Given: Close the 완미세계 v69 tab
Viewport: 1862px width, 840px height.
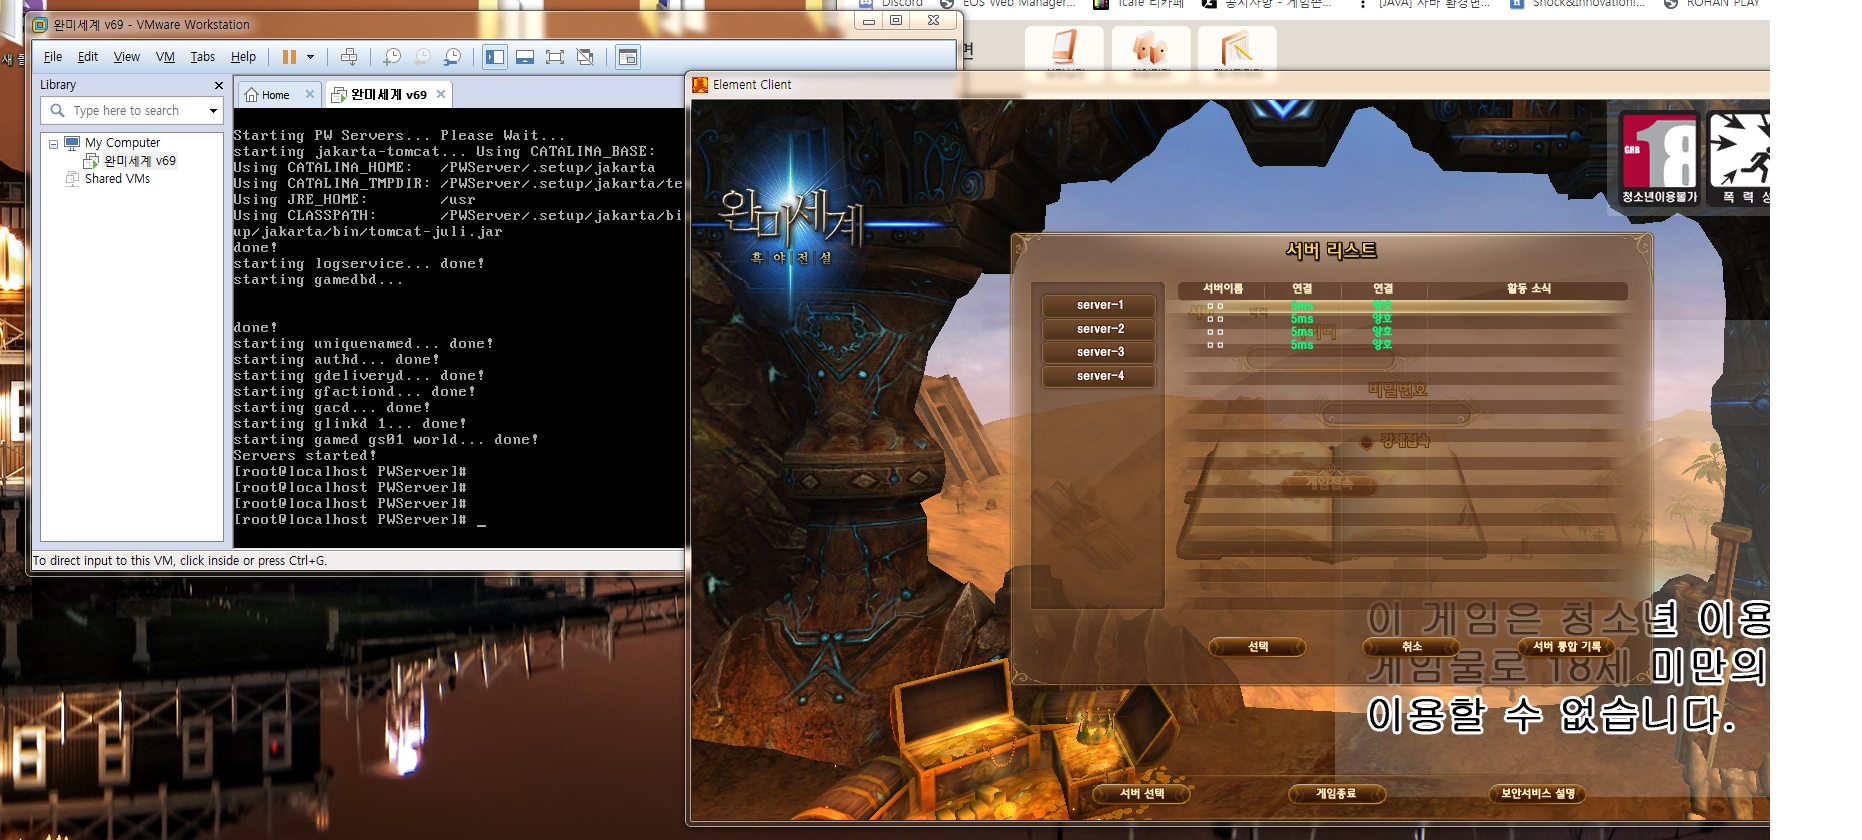Looking at the screenshot, I should 441,94.
